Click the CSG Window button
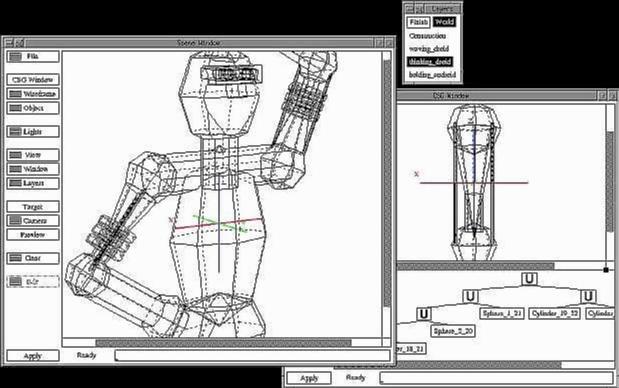Image resolution: width=619 pixels, height=388 pixels. click(x=33, y=80)
